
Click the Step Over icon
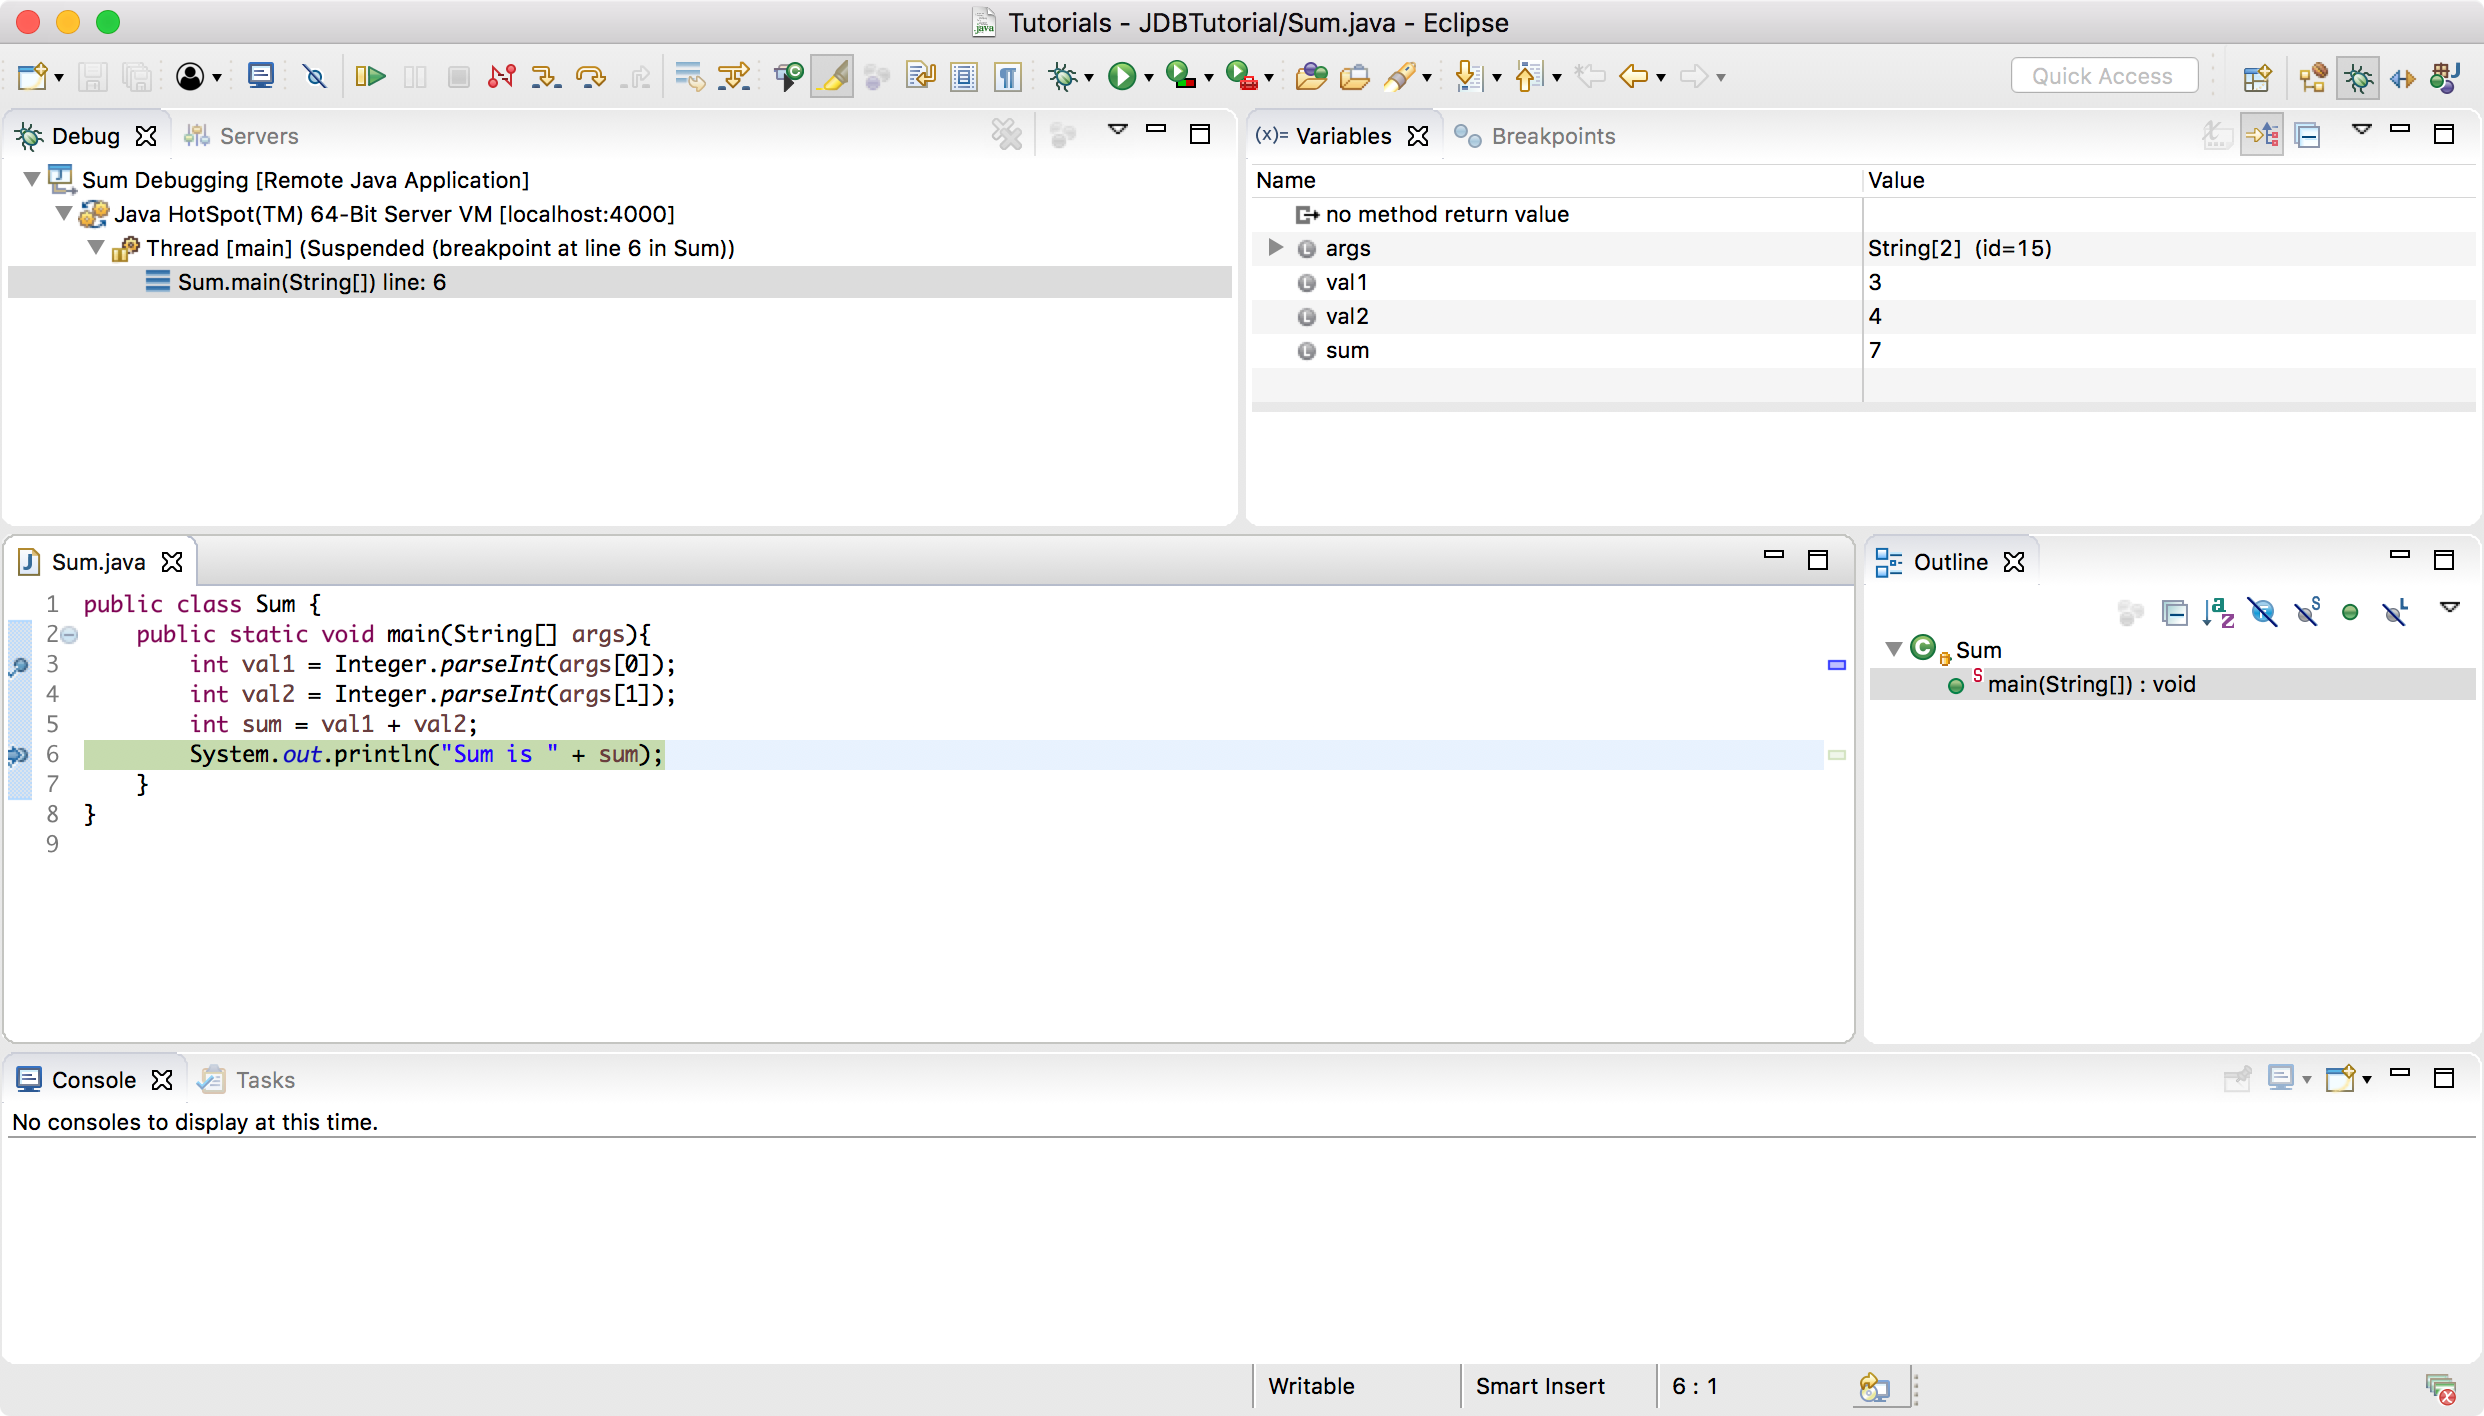(x=591, y=76)
